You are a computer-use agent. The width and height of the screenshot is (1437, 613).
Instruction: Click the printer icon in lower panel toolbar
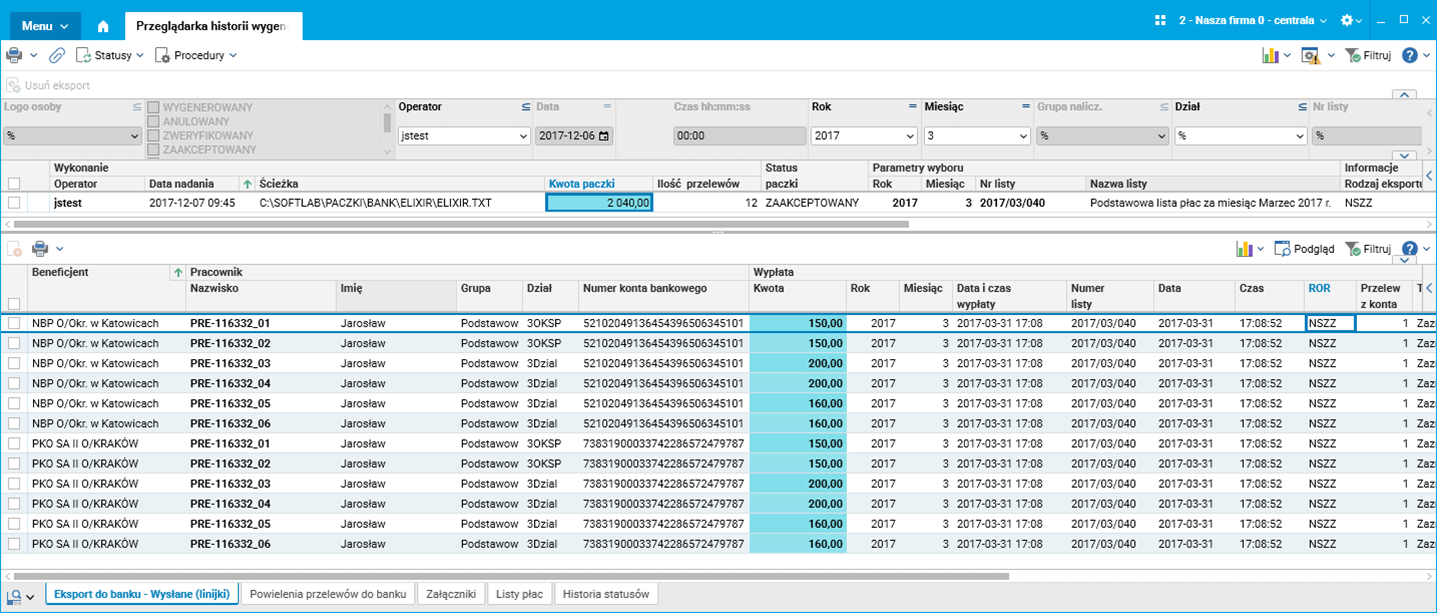(40, 248)
